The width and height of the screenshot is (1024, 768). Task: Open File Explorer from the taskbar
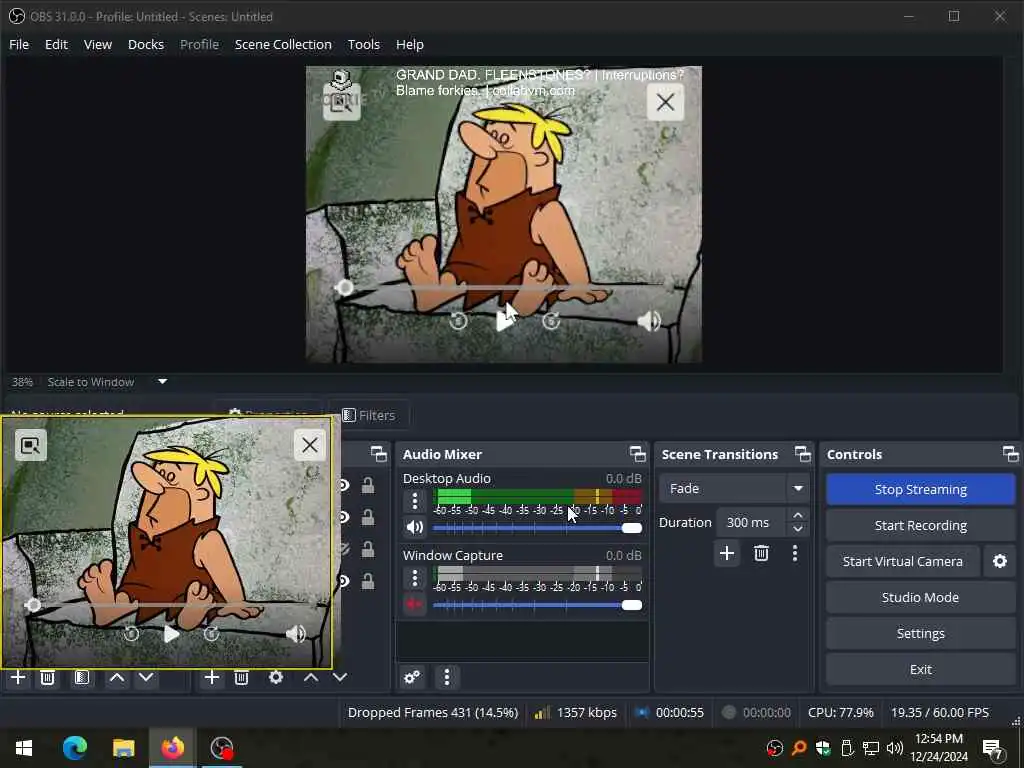(123, 748)
